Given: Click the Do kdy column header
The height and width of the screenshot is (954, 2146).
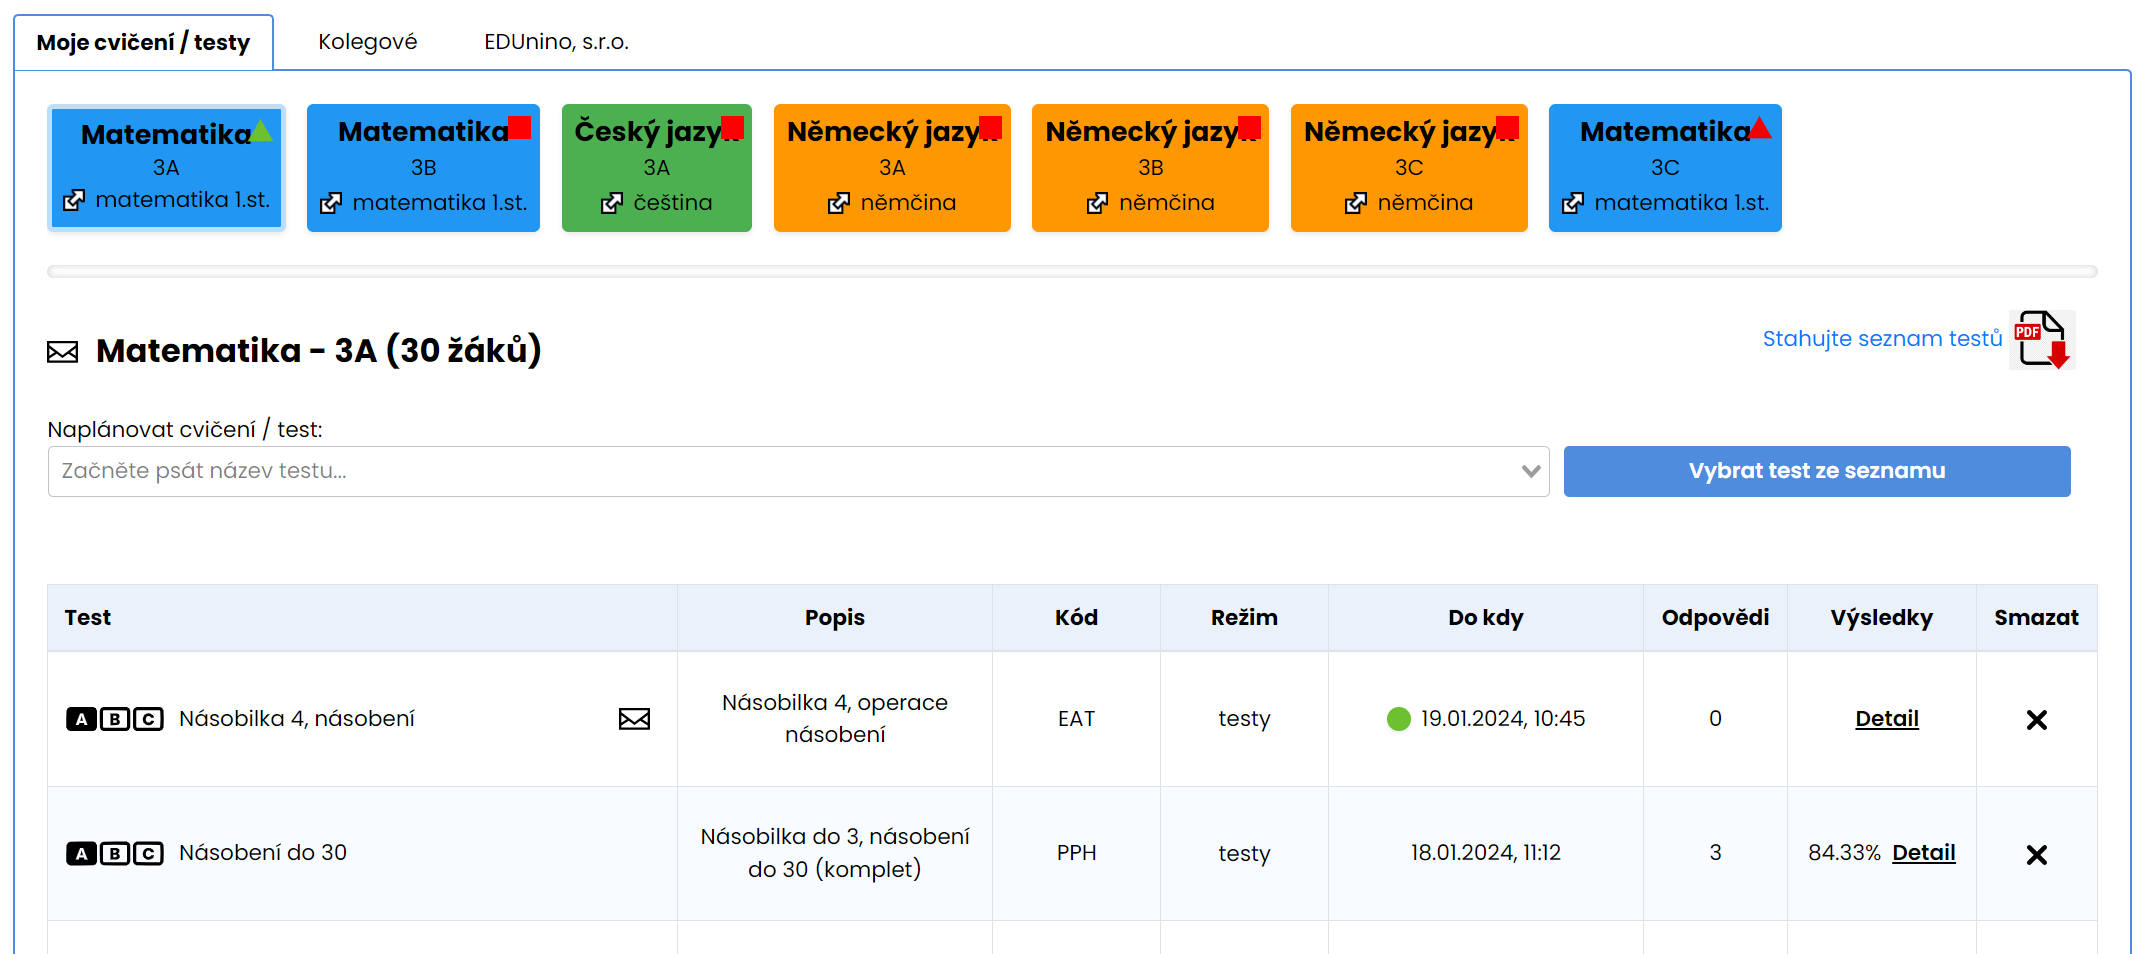Looking at the screenshot, I should tap(1486, 617).
